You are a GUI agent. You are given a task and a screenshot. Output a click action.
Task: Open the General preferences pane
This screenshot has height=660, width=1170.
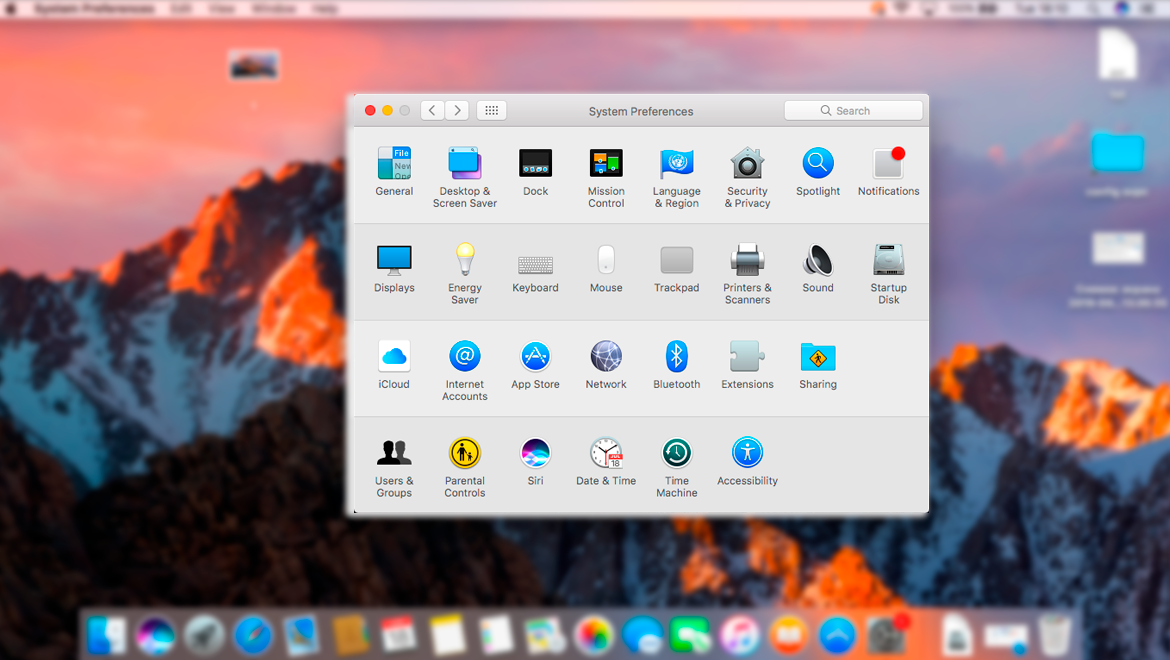click(x=394, y=172)
